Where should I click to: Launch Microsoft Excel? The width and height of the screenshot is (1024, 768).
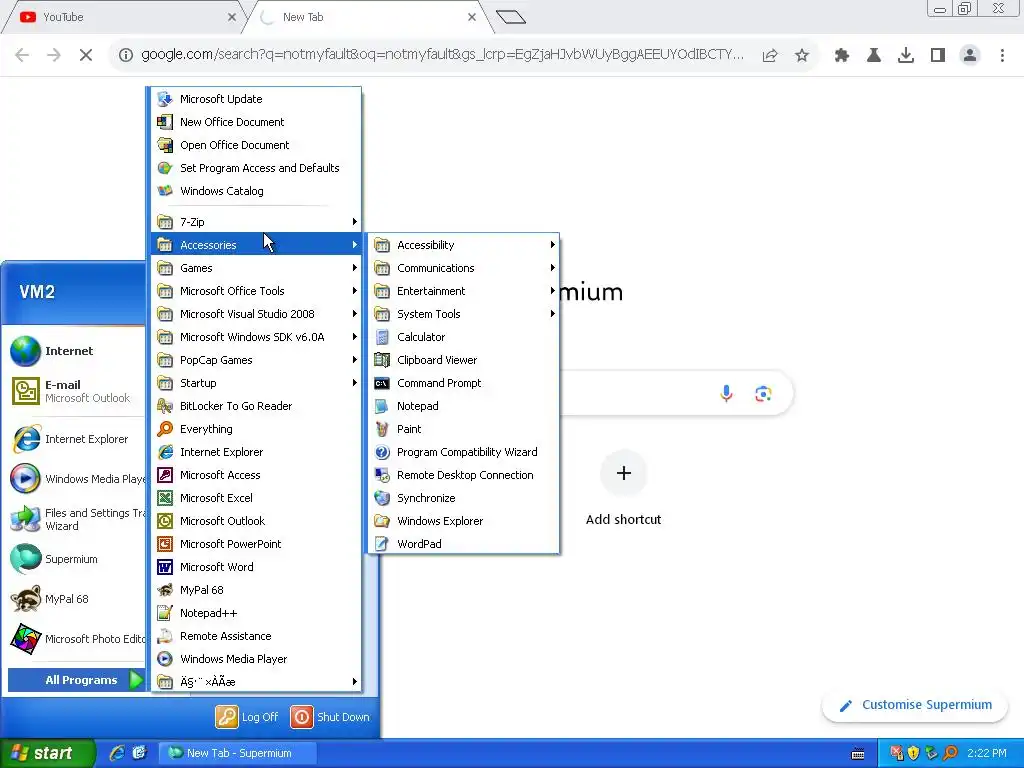pos(256,498)
